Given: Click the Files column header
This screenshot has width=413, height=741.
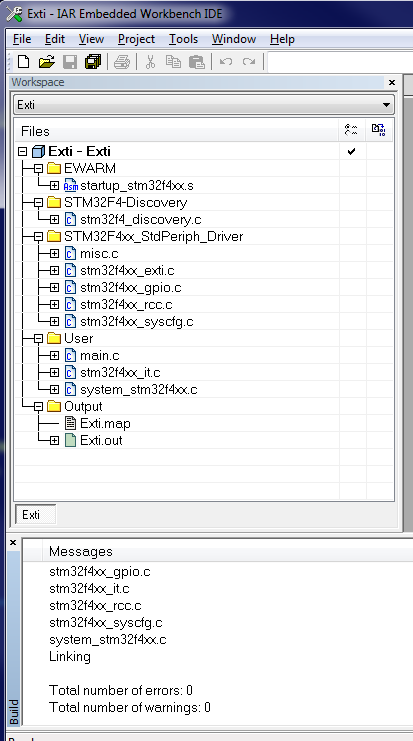Looking at the screenshot, I should [x=177, y=131].
